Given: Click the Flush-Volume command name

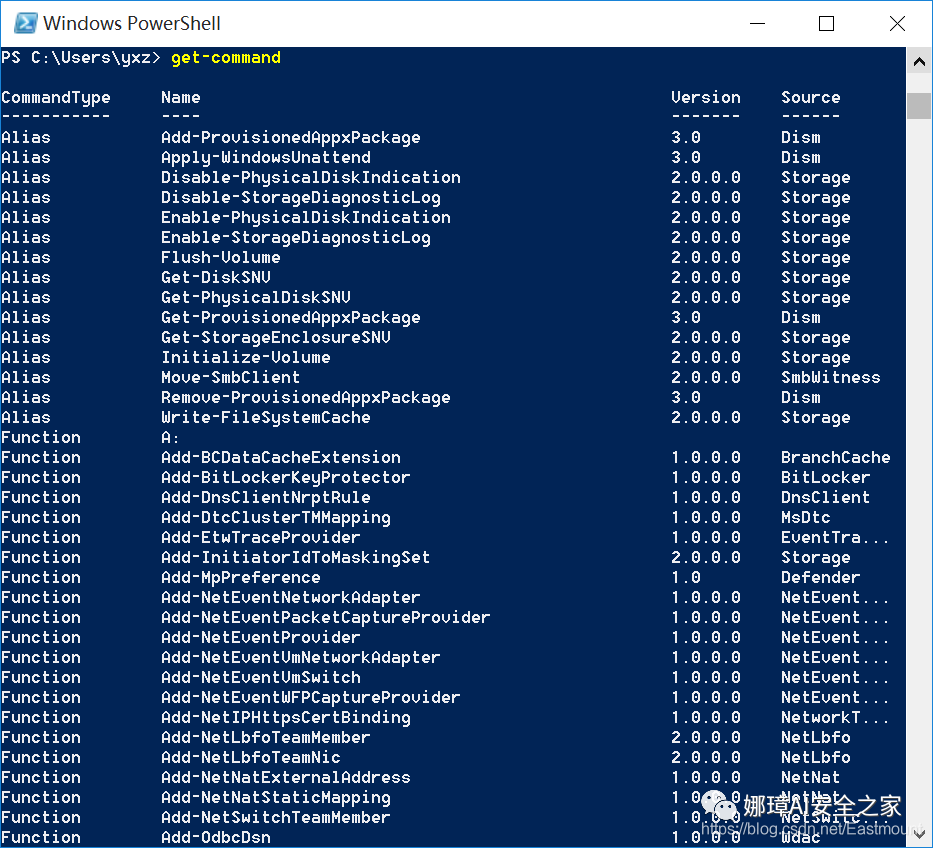Looking at the screenshot, I should point(221,258).
